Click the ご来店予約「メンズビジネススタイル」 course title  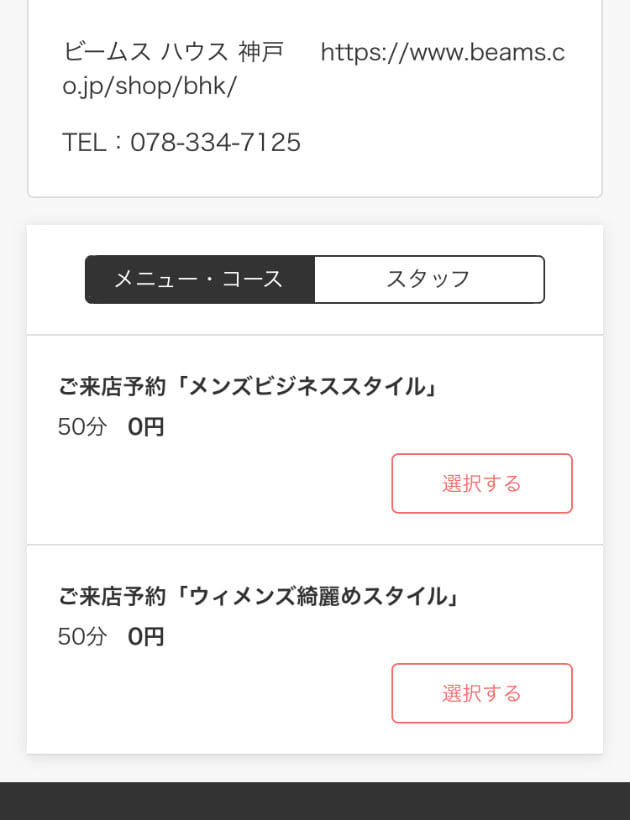248,387
